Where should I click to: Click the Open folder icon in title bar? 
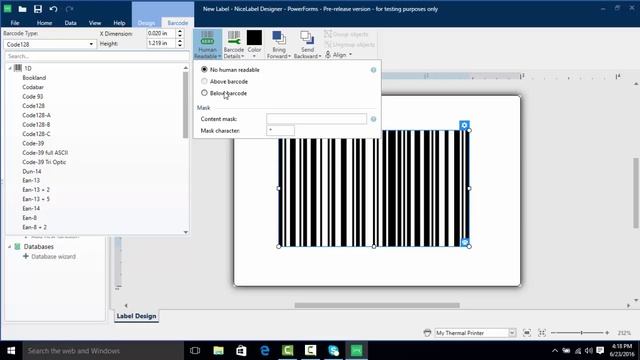pyautogui.click(x=22, y=9)
